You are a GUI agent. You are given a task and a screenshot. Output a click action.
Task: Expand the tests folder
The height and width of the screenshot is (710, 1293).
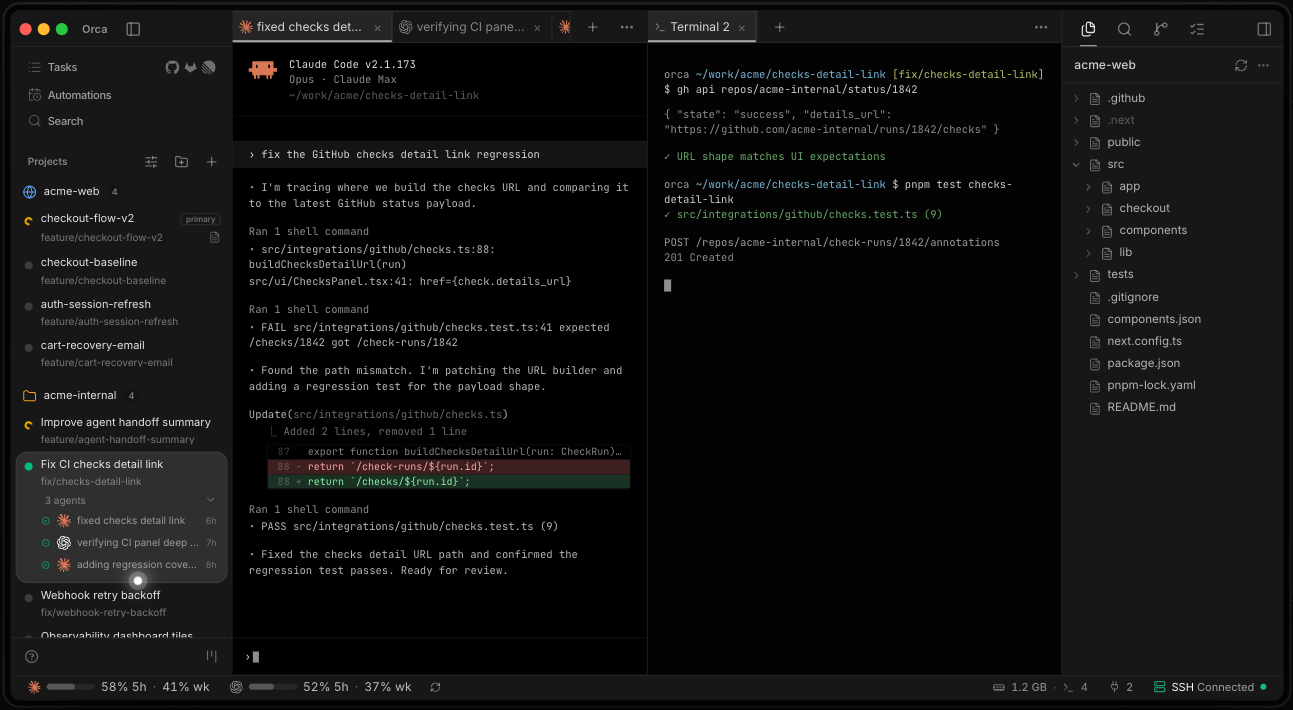(x=1076, y=274)
